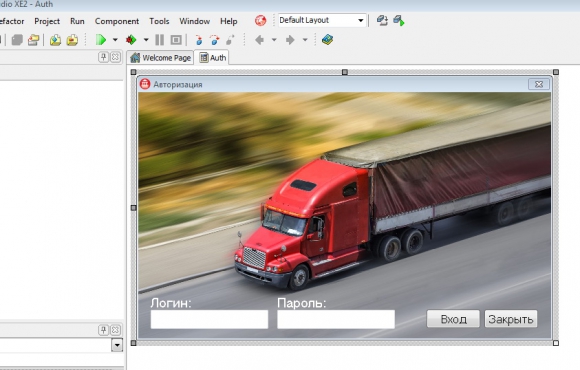Viewport: 580px width, 370px height.
Task: Click the Pause program icon
Action: pos(159,40)
